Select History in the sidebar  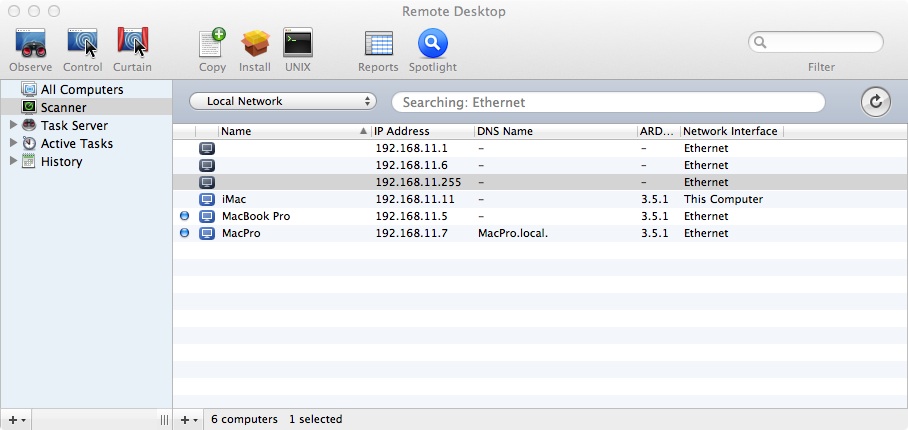coord(61,161)
